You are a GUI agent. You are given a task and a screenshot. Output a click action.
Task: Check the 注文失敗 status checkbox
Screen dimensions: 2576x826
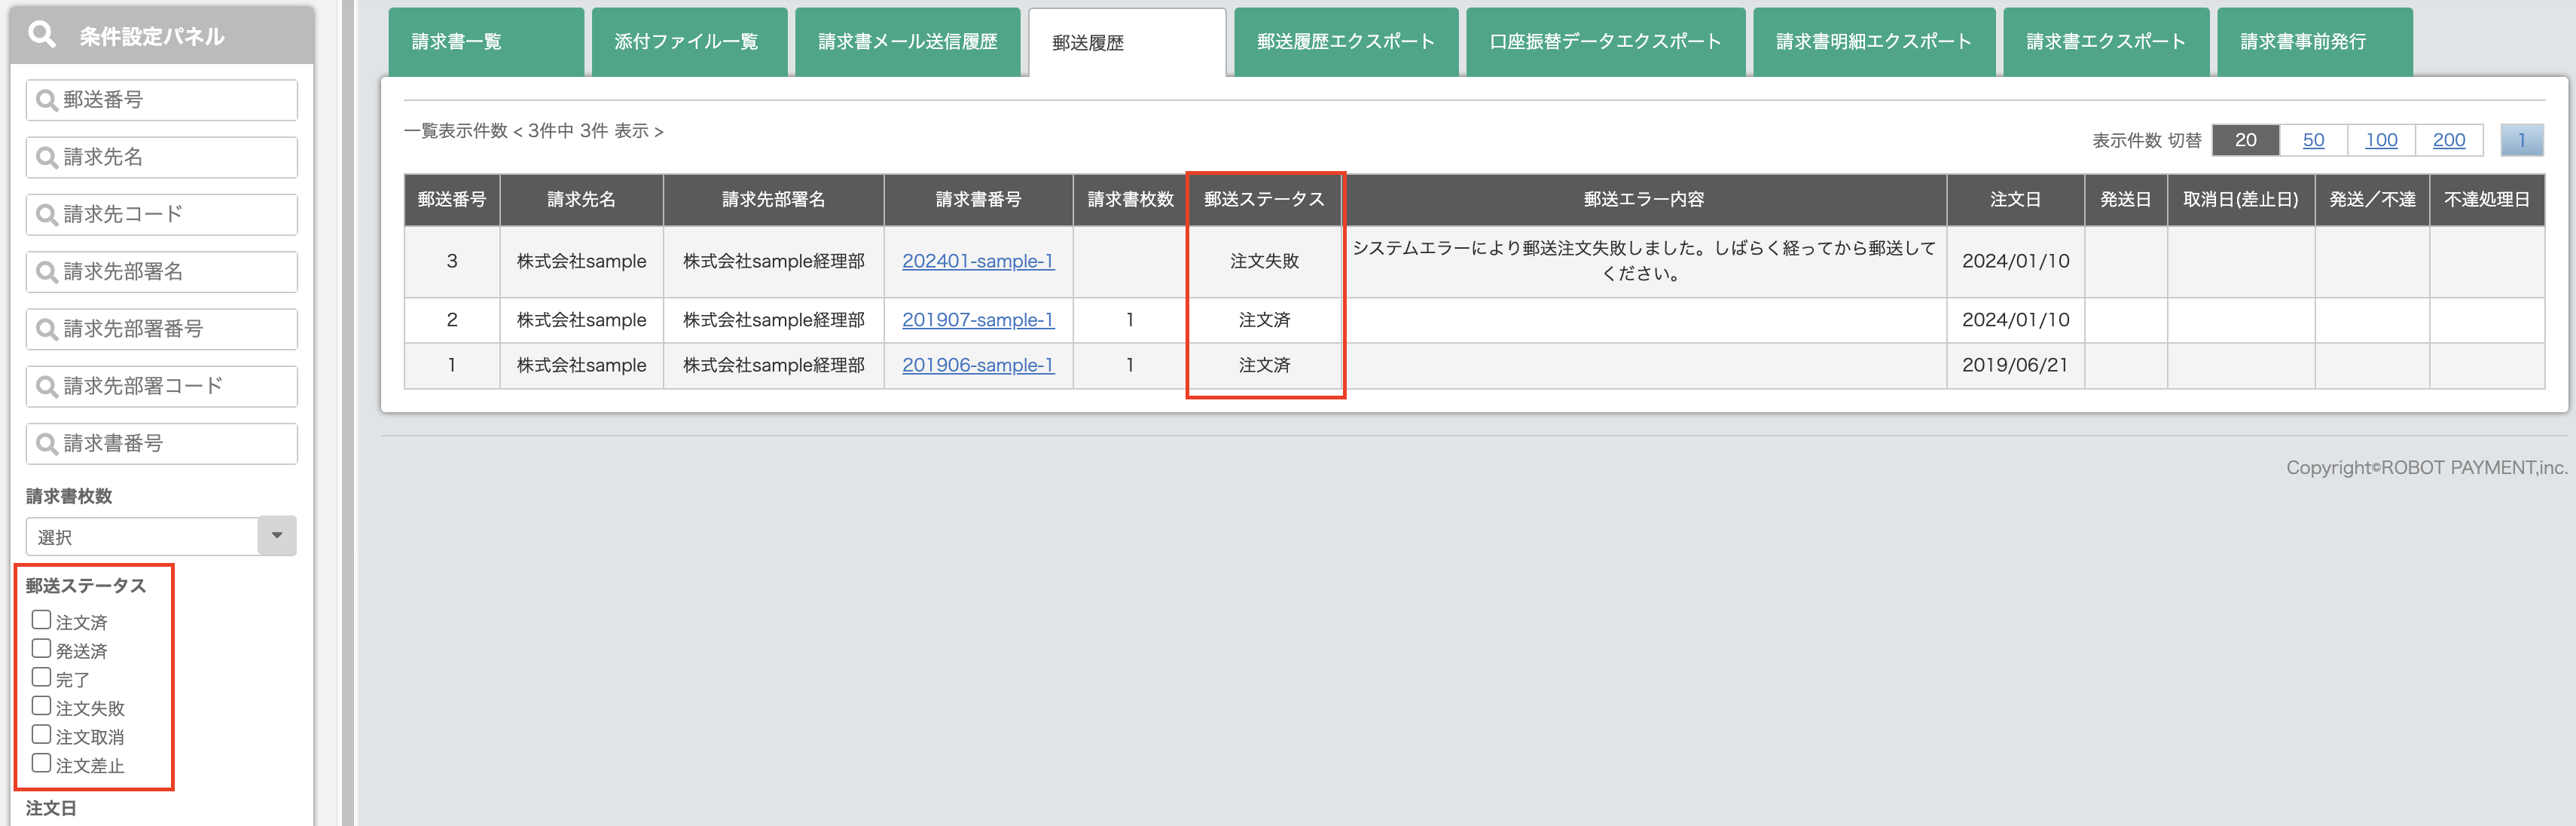(41, 705)
